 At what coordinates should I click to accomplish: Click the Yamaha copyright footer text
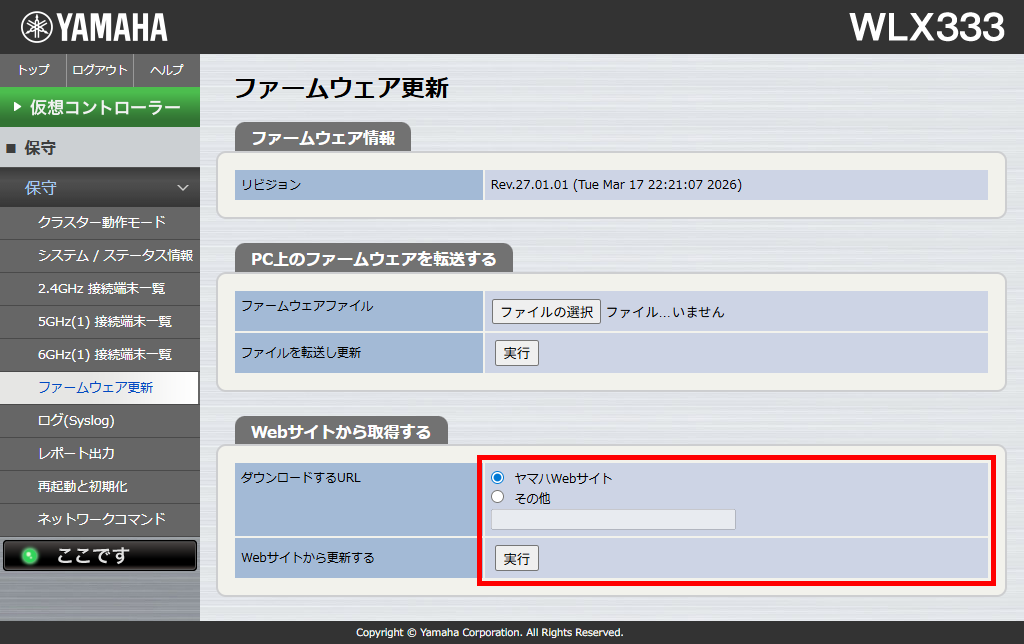(490, 632)
